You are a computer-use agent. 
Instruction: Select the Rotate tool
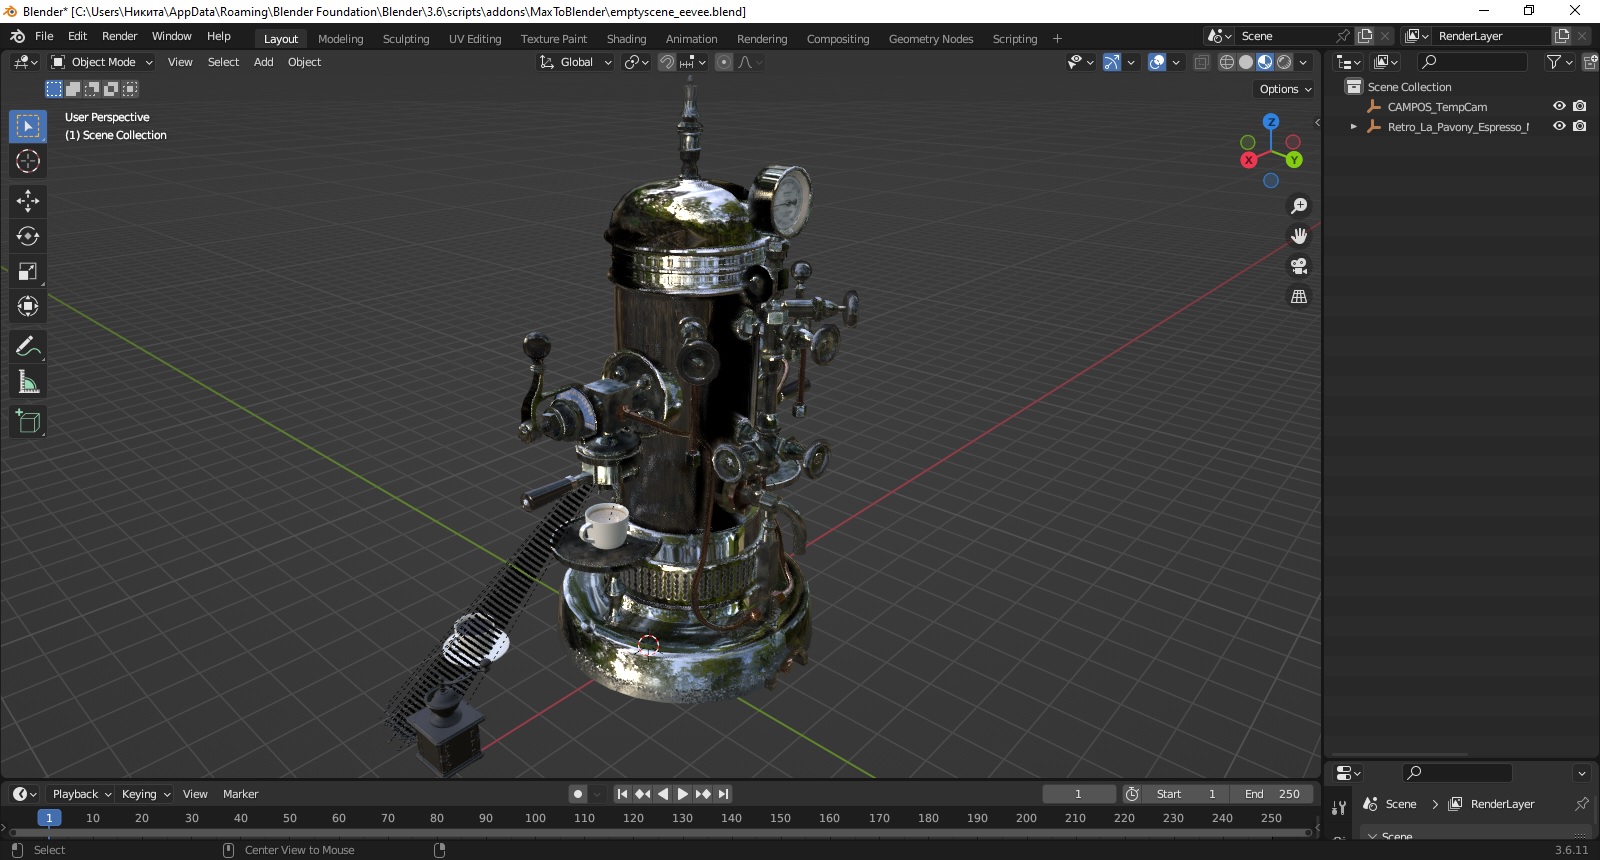[28, 236]
